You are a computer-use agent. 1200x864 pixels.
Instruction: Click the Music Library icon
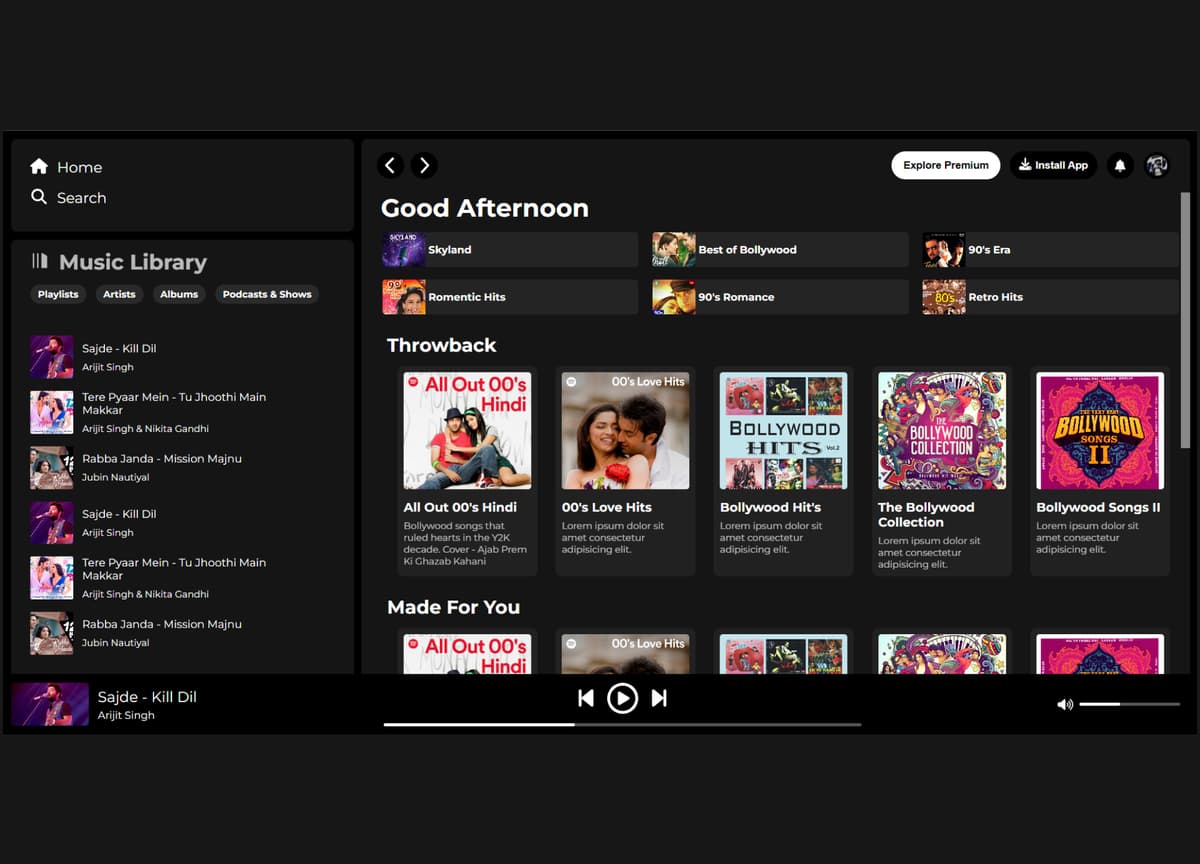[40, 261]
